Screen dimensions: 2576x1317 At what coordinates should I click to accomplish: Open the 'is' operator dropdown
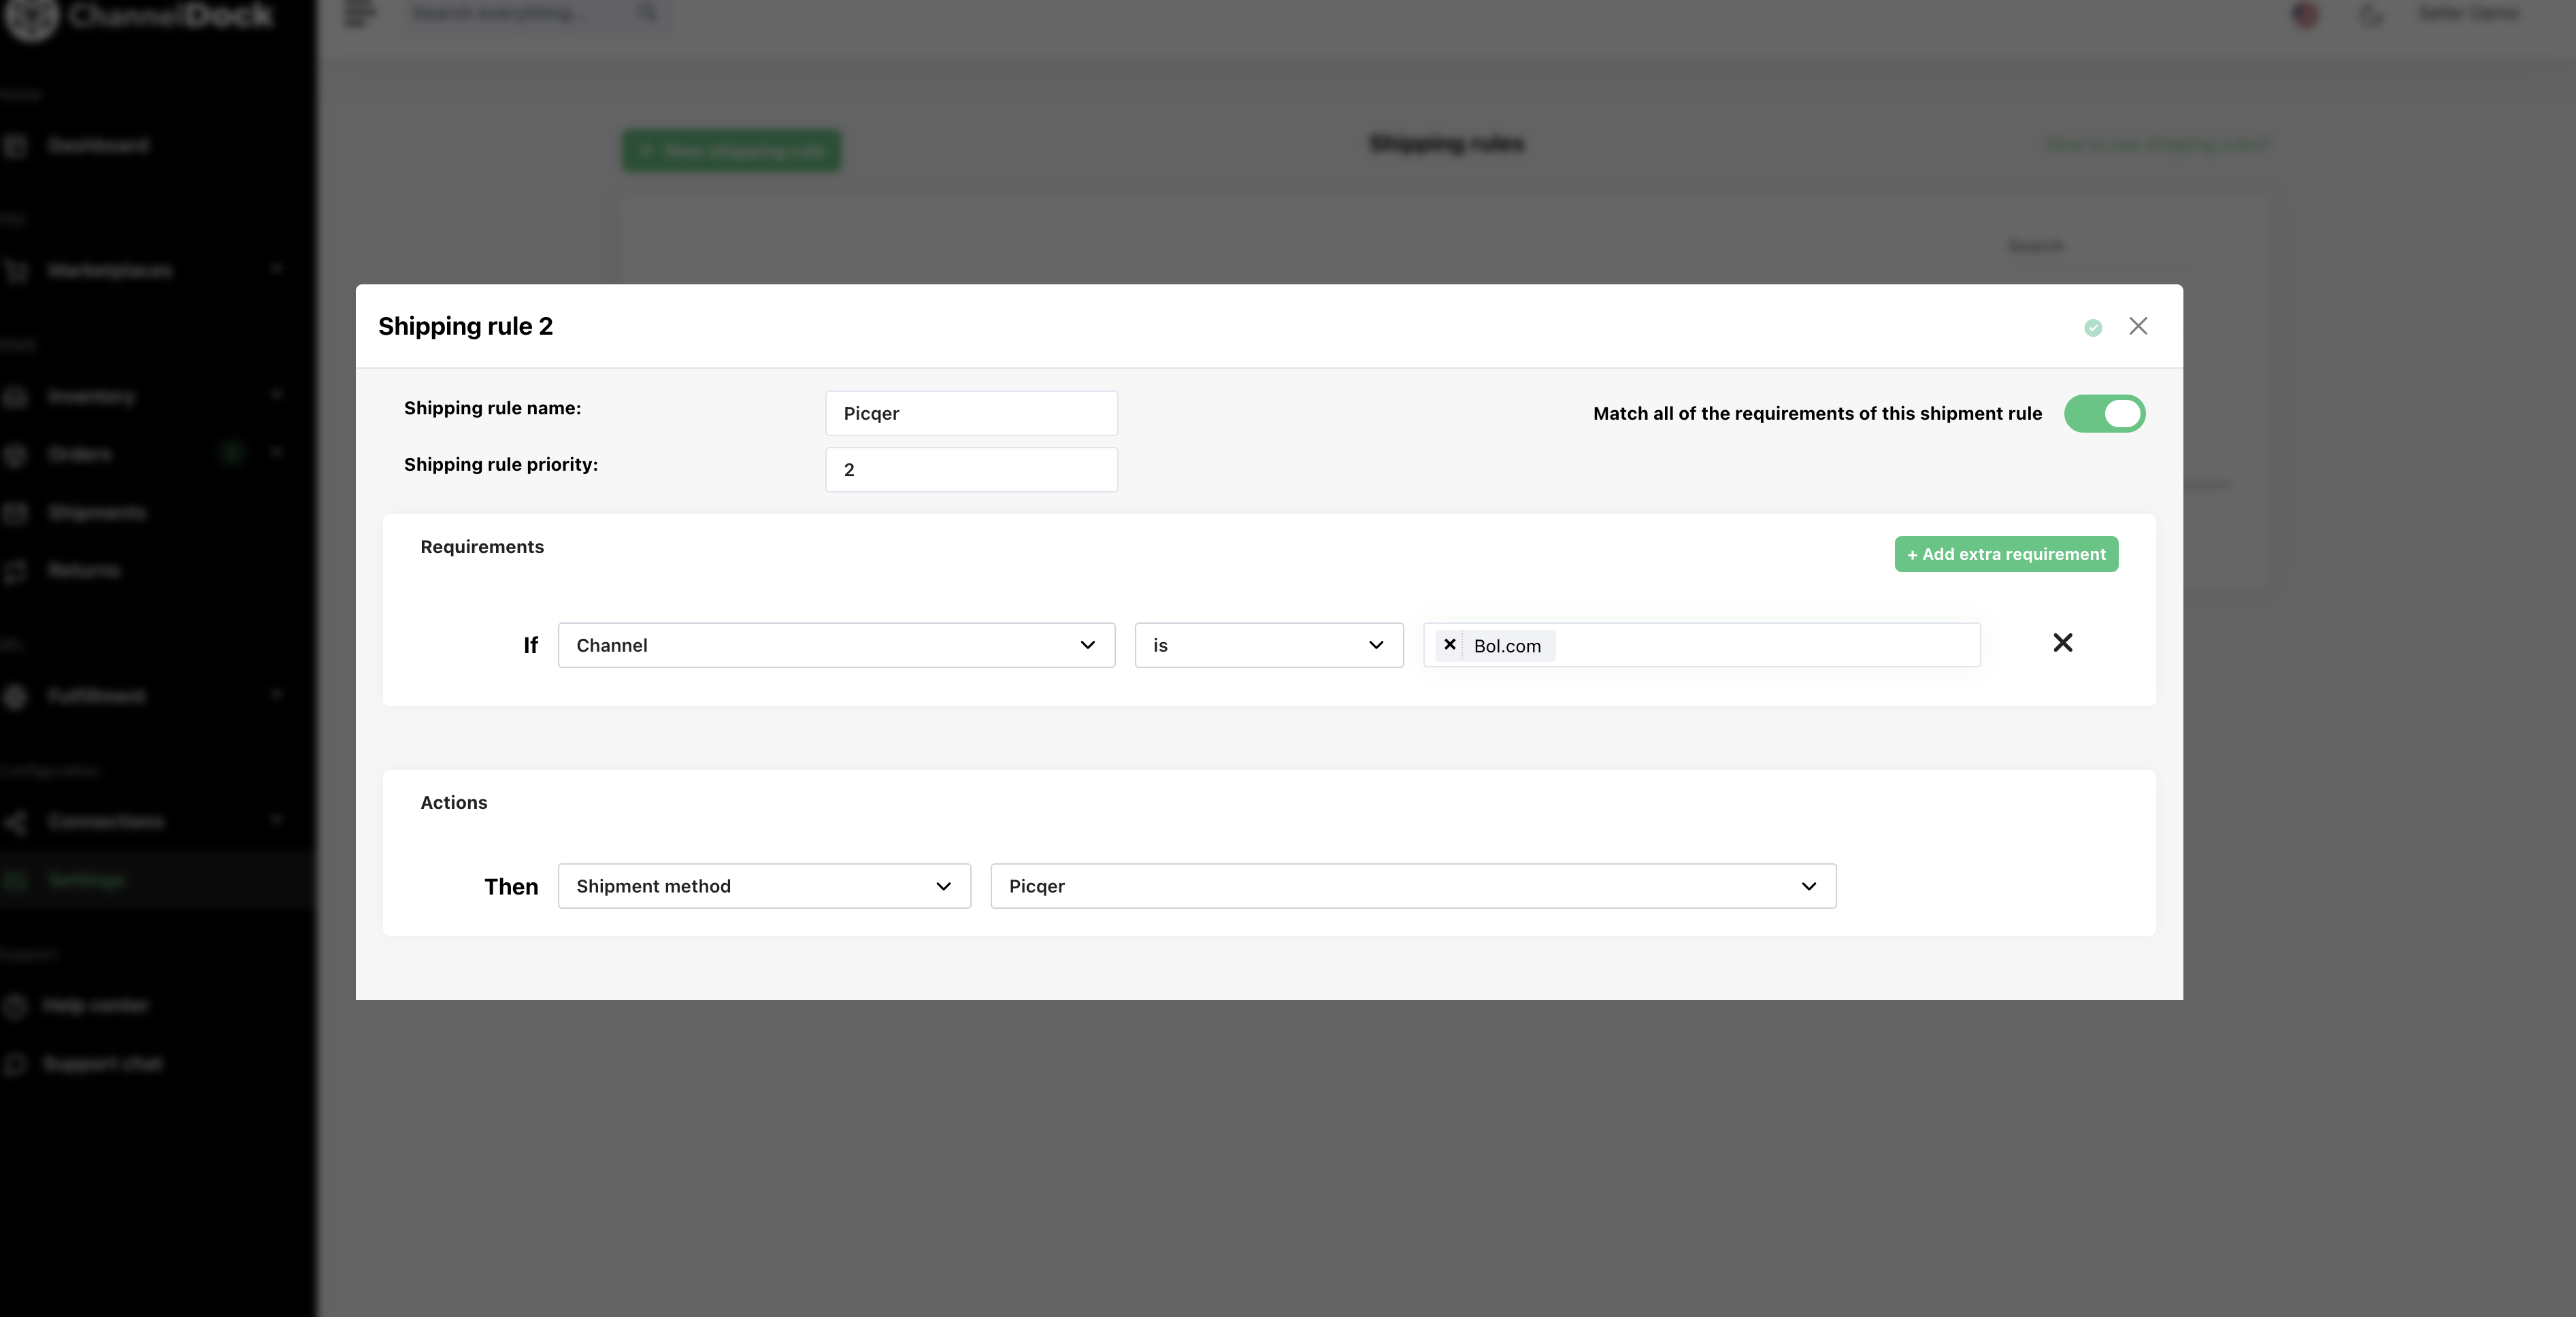pyautogui.click(x=1269, y=645)
